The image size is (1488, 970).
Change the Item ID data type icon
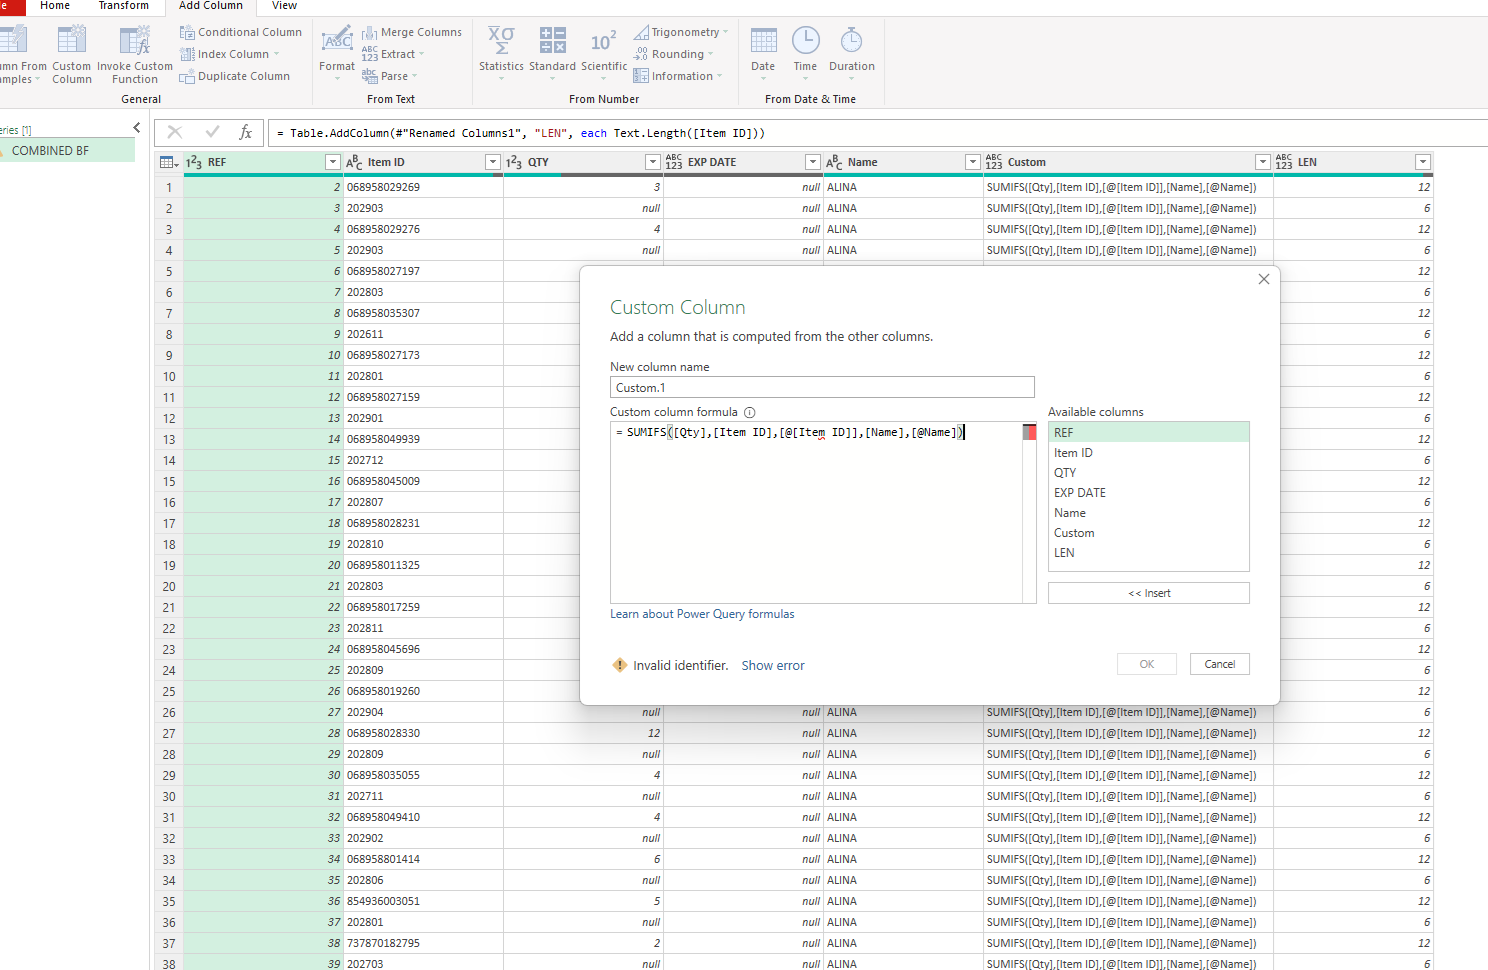(x=354, y=162)
